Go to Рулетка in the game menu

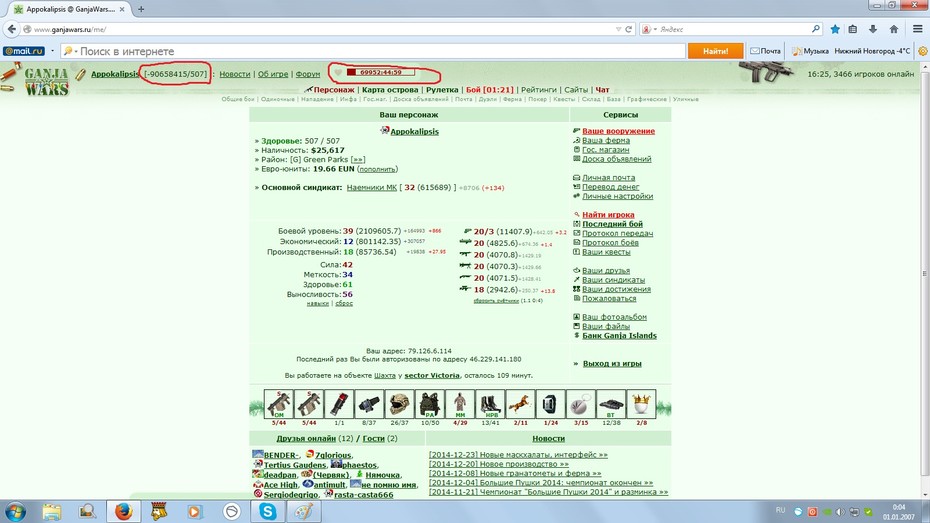pos(442,90)
